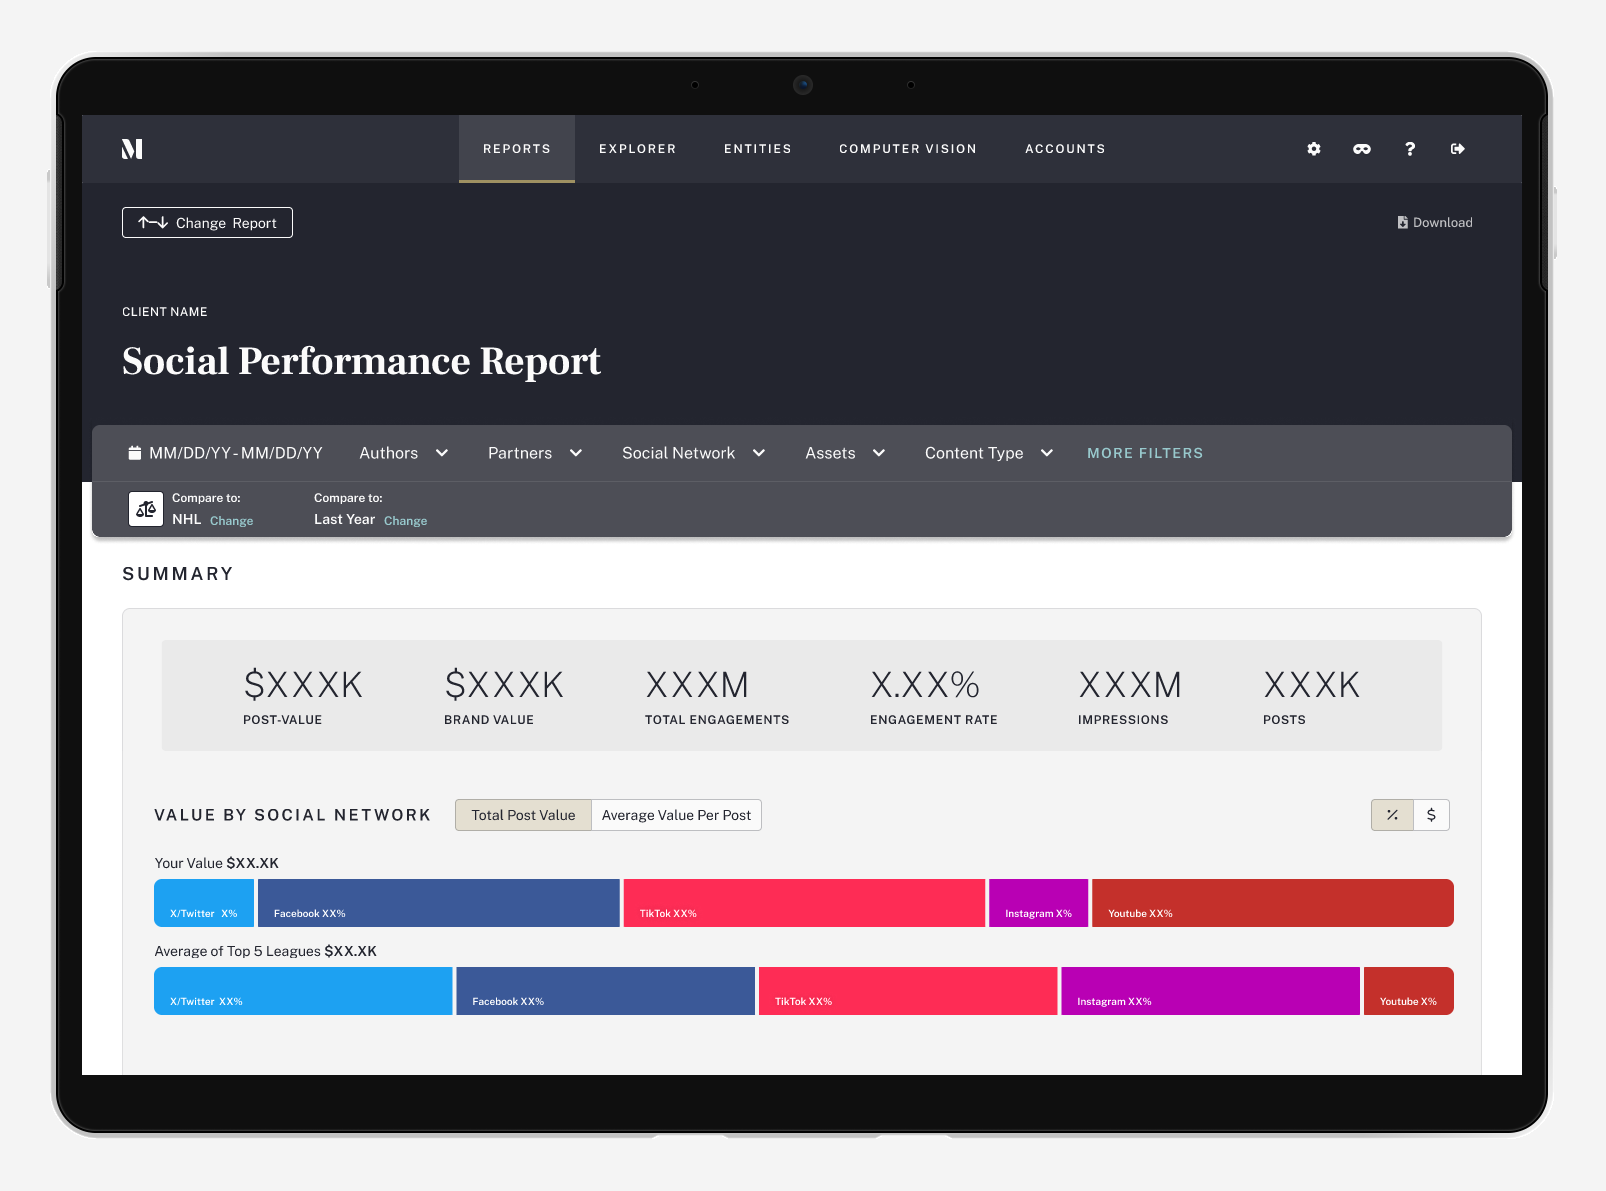This screenshot has height=1191, width=1606.
Task: Go to the Explorer tab
Action: coord(637,149)
